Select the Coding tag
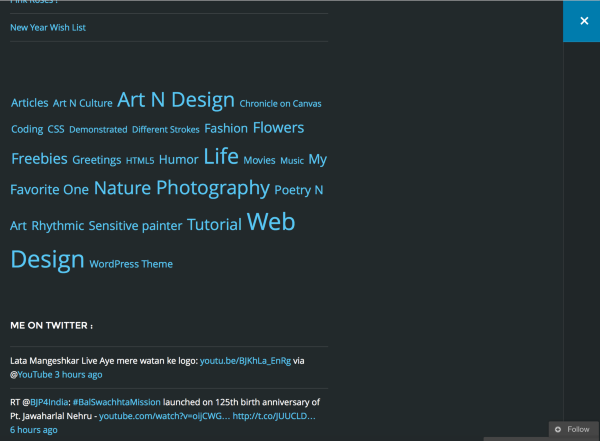This screenshot has height=441, width=600. tap(27, 130)
